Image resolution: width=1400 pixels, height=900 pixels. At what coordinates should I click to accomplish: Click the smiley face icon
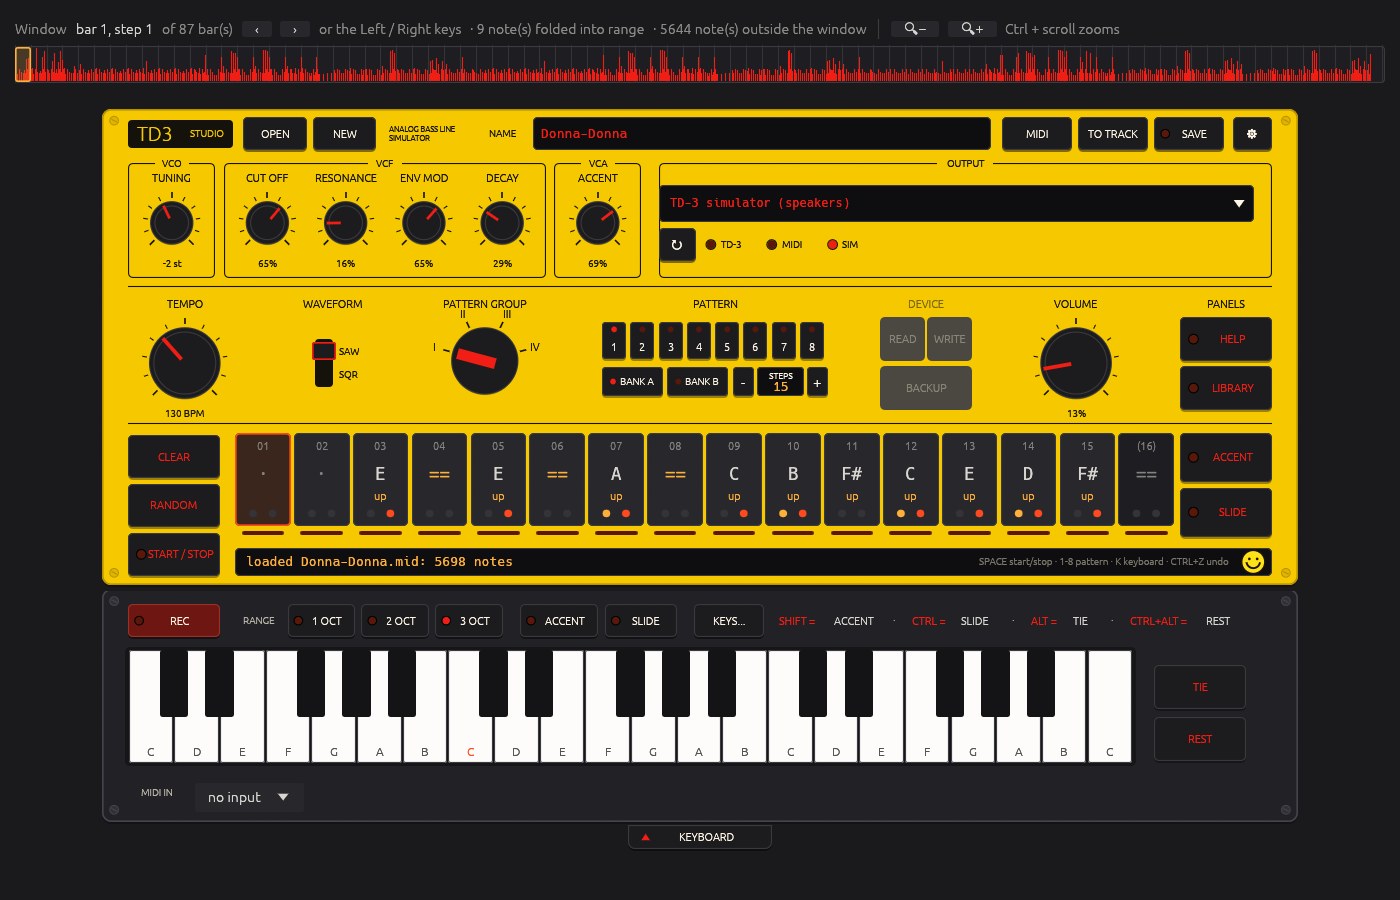coord(1253,562)
